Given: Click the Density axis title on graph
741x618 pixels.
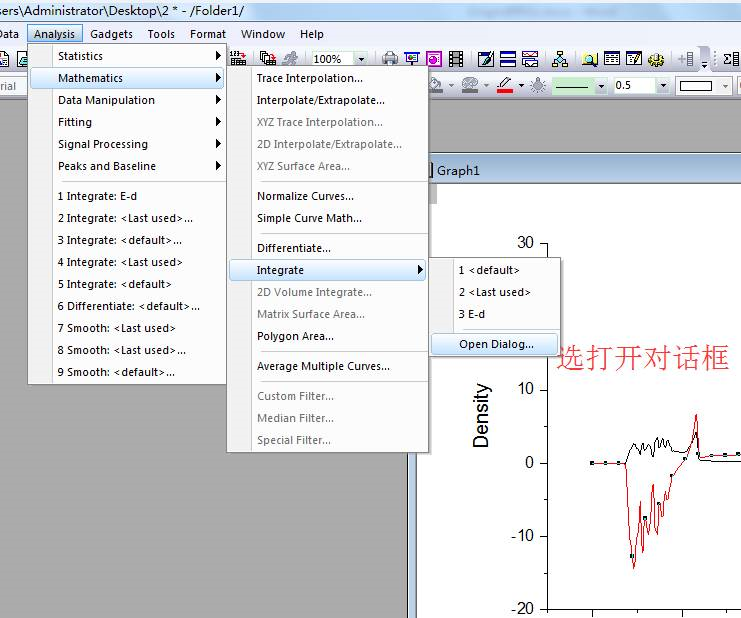Looking at the screenshot, I should [x=482, y=415].
